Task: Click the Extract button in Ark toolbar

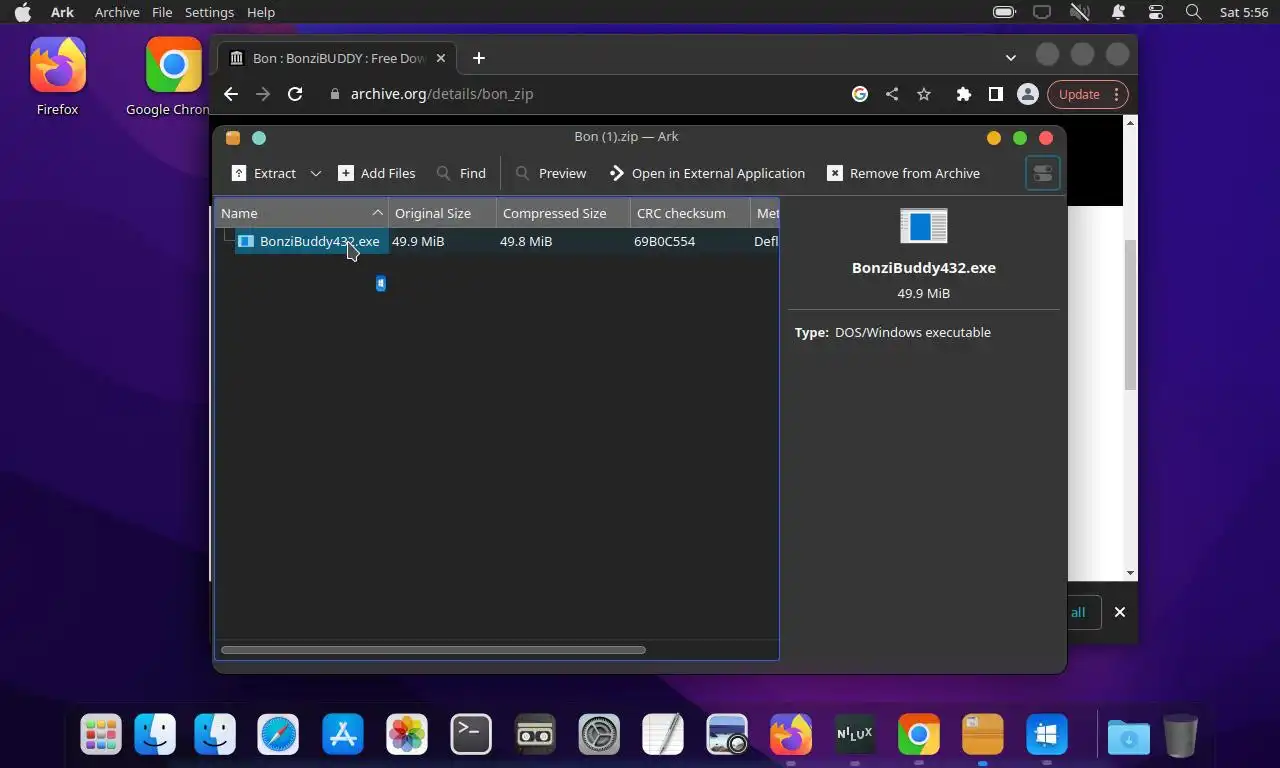Action: tap(264, 173)
